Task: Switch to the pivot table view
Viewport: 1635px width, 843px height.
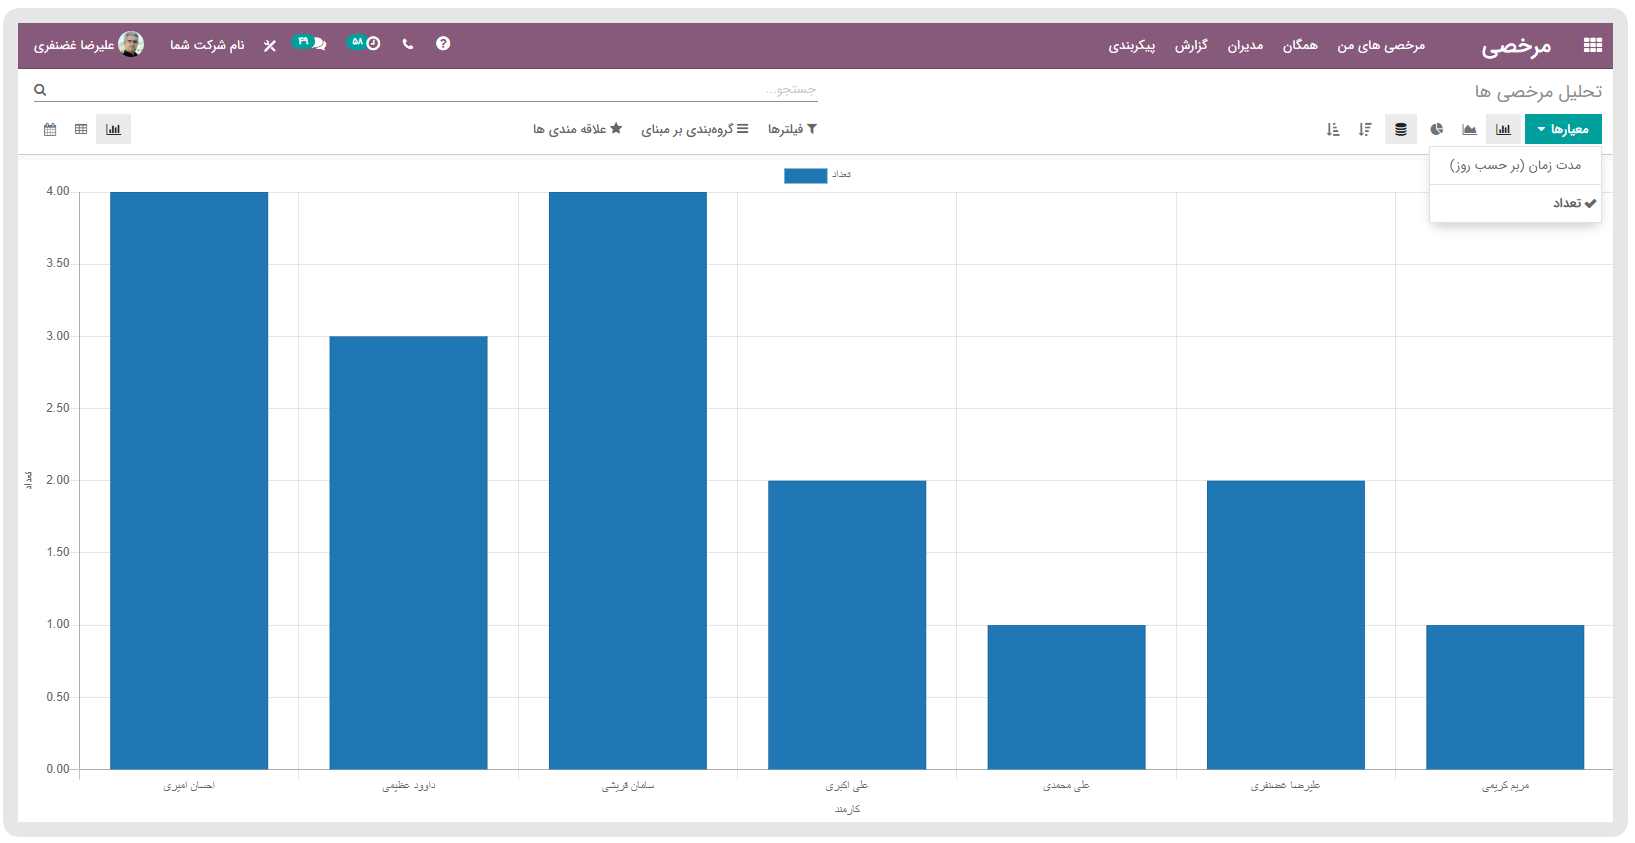Action: (81, 129)
